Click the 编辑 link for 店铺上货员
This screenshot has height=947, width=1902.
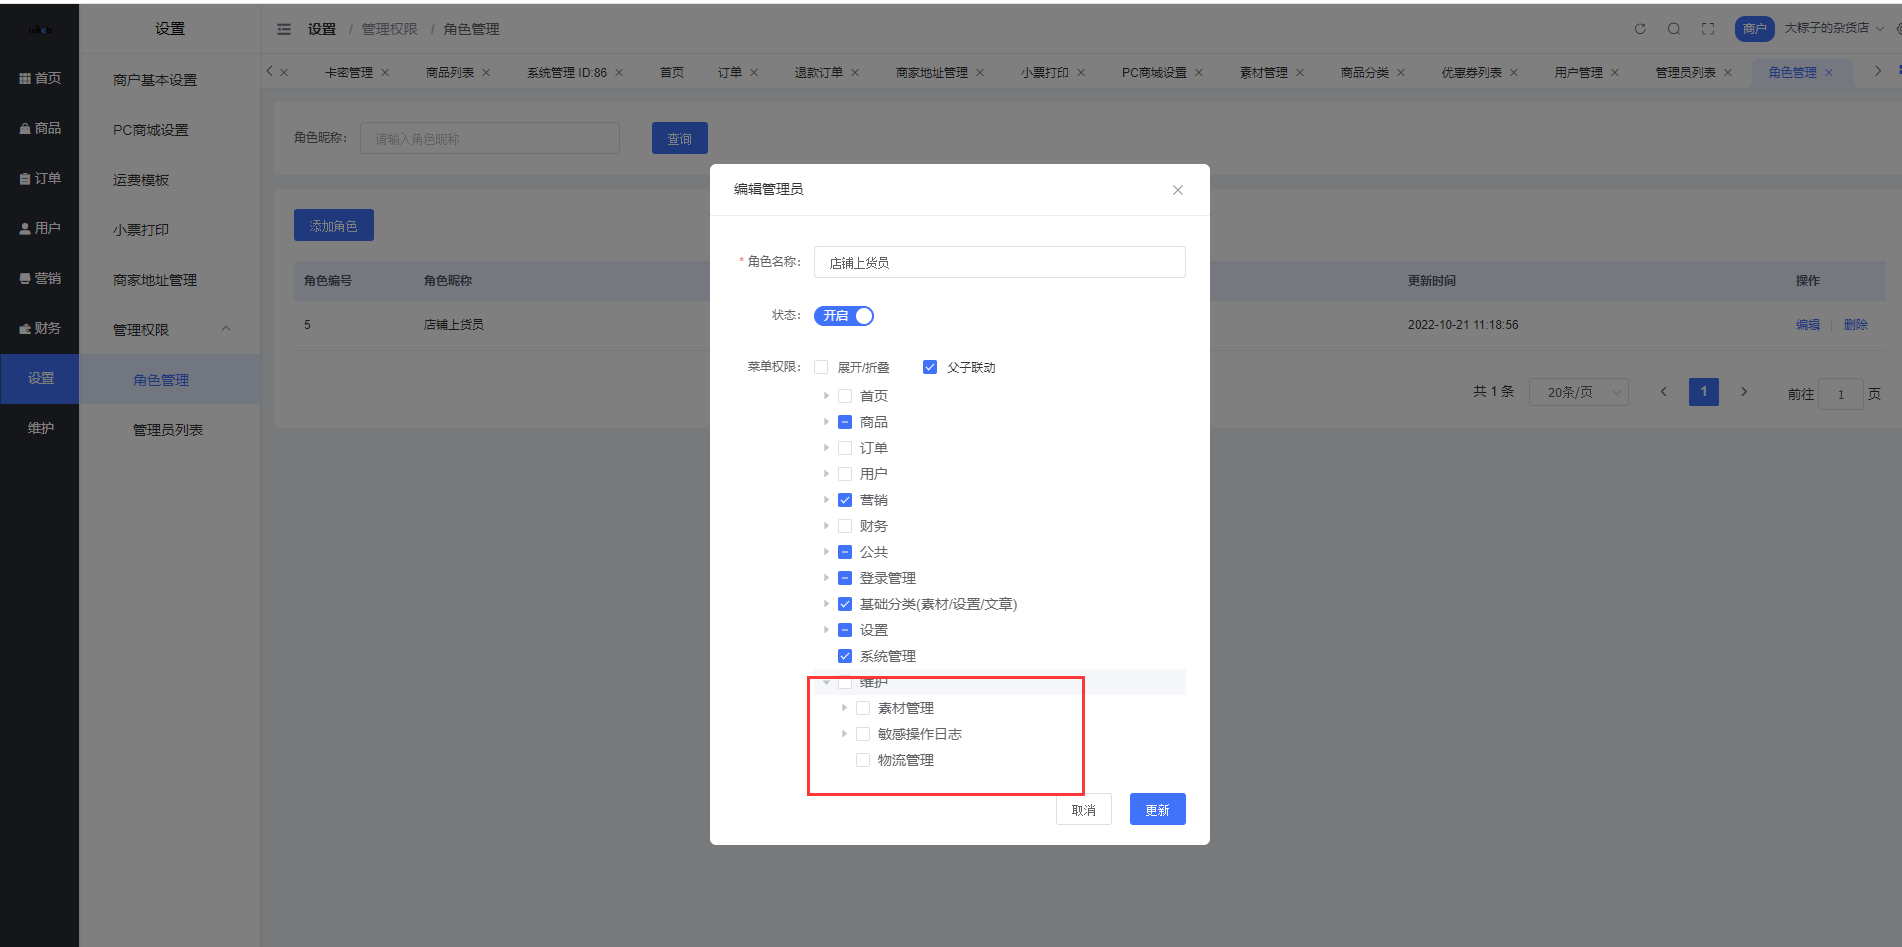[1808, 325]
